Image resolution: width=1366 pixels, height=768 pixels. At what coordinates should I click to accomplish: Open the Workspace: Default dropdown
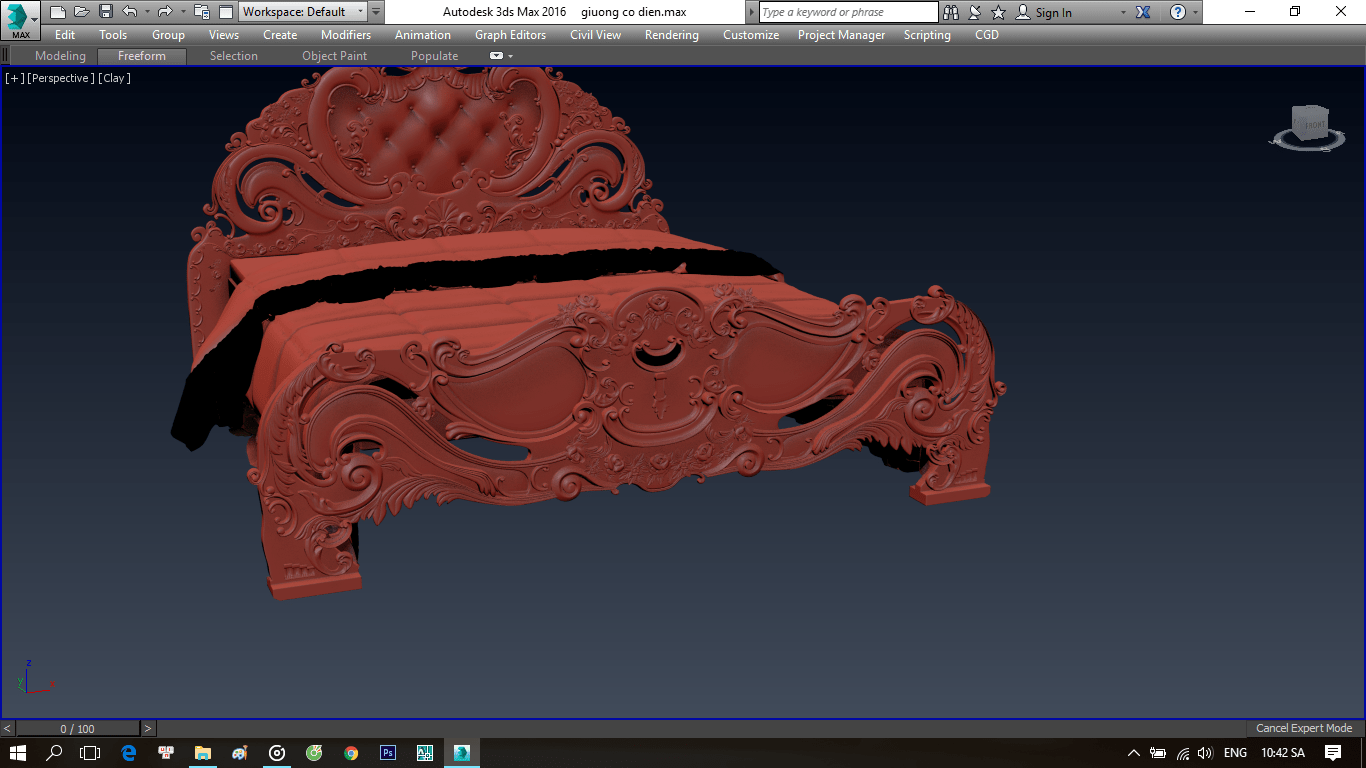click(303, 12)
